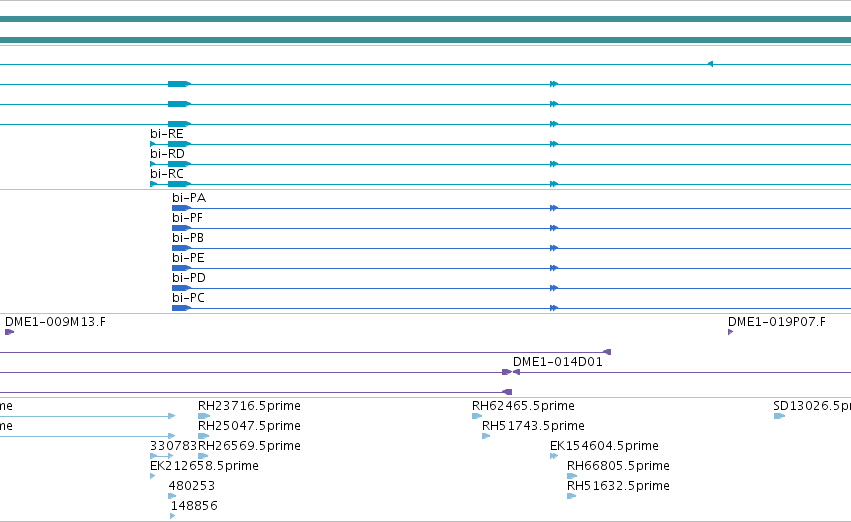Select EST EK212658.5prime
This screenshot has width=851, height=522.
(x=204, y=467)
